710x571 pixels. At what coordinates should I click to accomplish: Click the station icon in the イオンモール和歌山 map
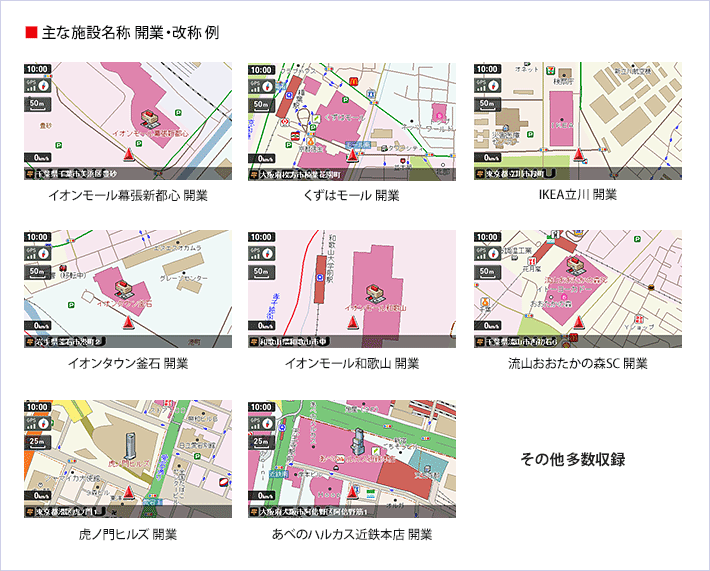[x=321, y=278]
